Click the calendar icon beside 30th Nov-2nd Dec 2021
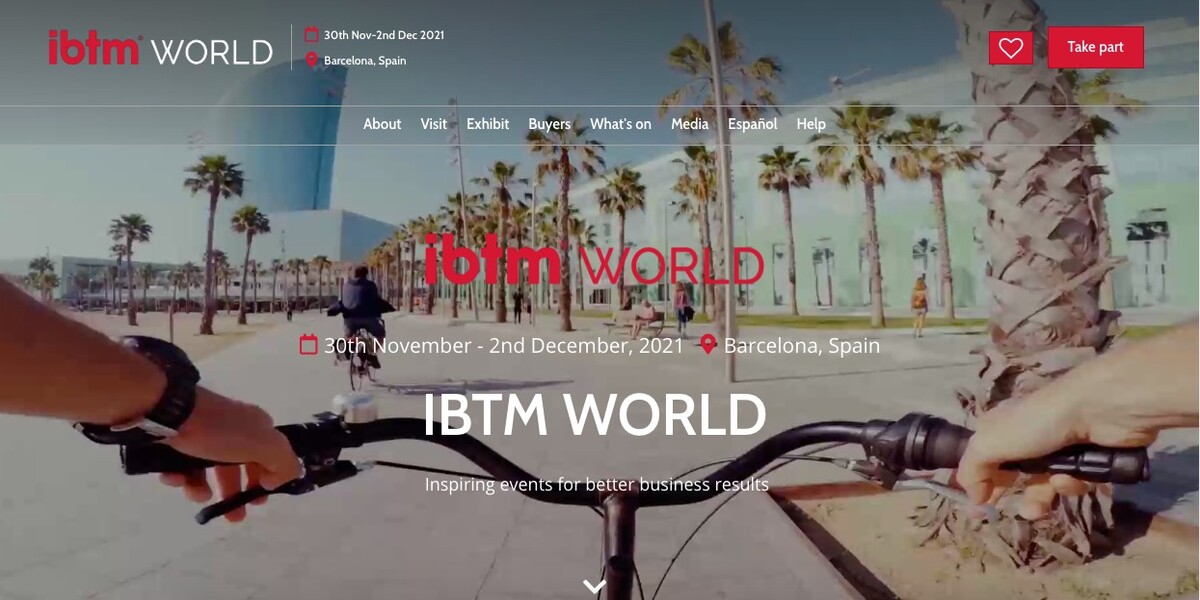The height and width of the screenshot is (600, 1200). tap(311, 35)
